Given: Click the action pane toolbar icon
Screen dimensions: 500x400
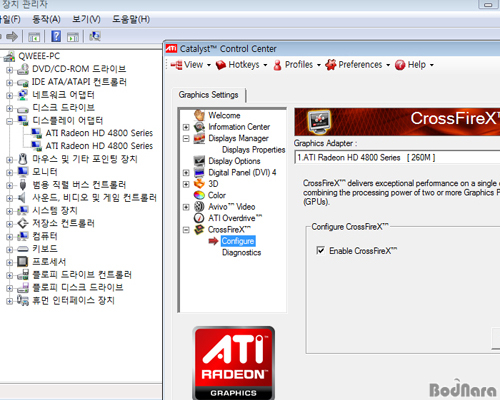Looking at the screenshot, I should [73, 37].
